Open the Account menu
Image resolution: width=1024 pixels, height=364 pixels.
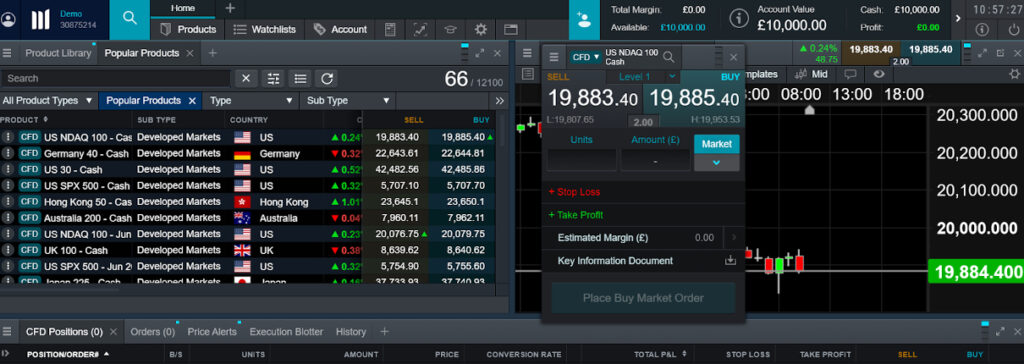click(x=340, y=29)
